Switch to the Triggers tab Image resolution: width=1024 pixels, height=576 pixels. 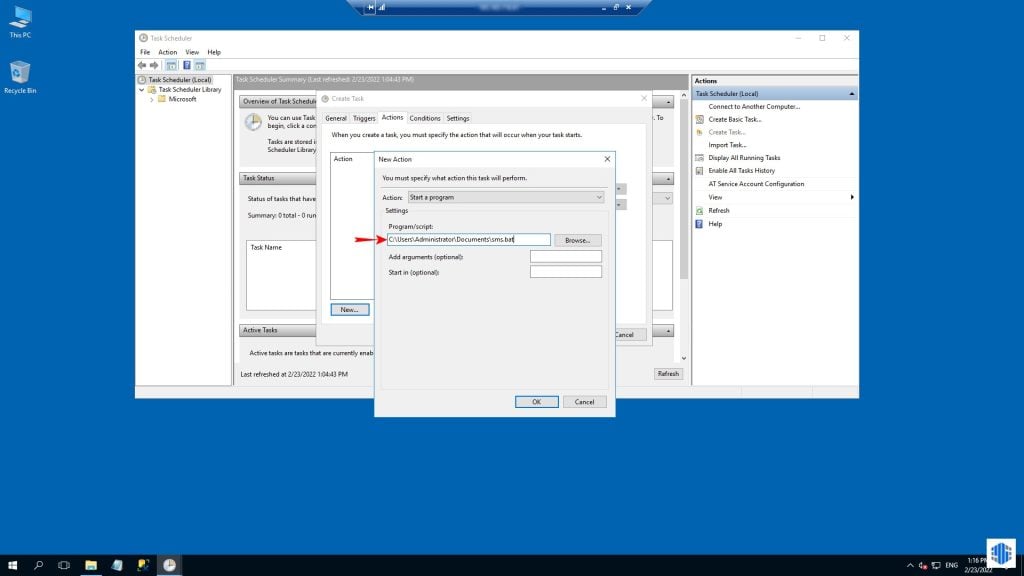364,117
